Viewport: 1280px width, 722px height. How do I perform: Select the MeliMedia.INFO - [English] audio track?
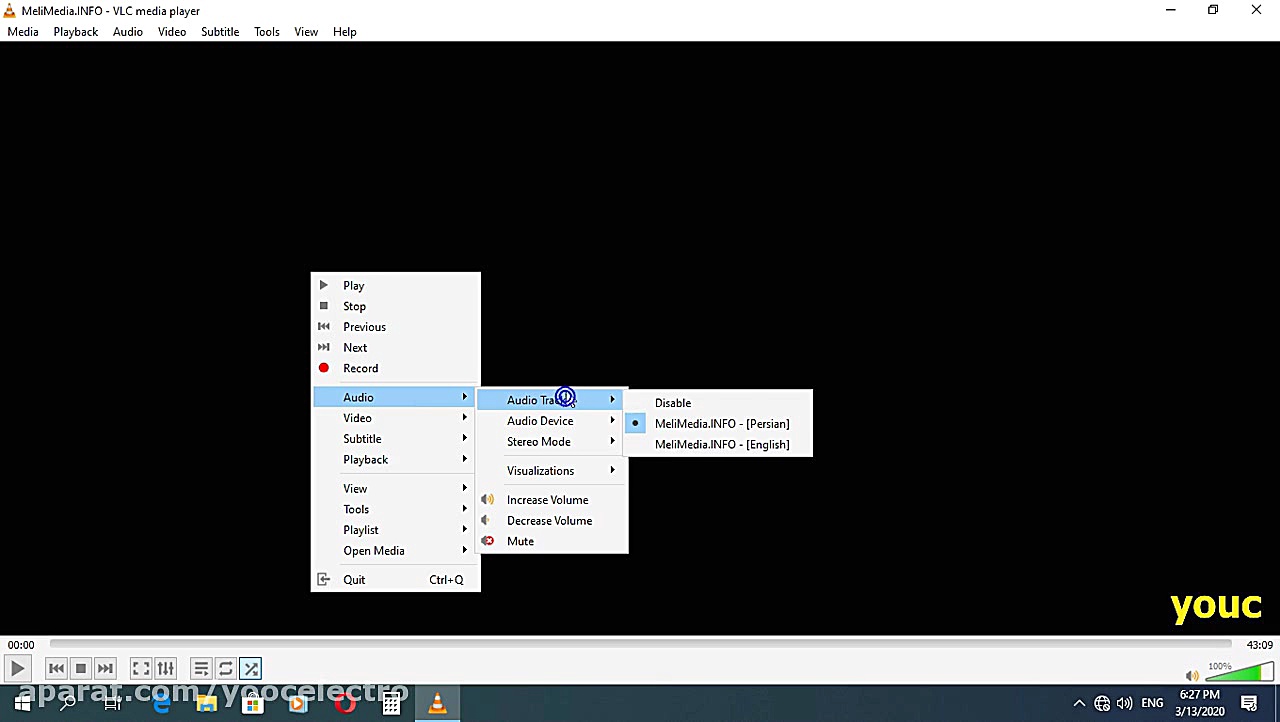coord(719,445)
